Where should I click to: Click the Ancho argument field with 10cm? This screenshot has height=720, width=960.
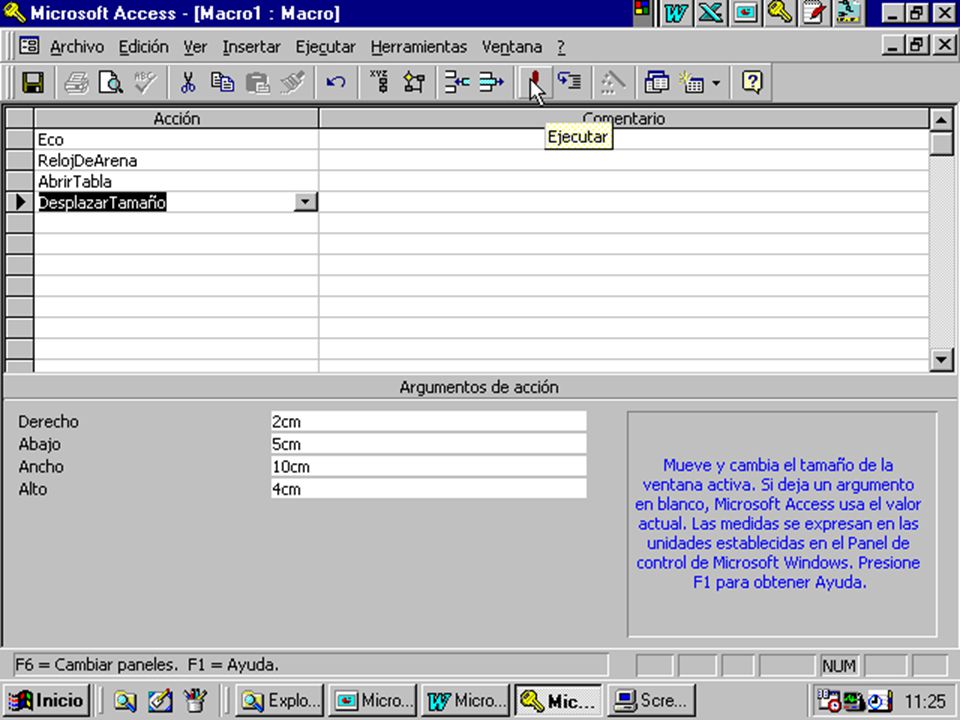tap(429, 467)
